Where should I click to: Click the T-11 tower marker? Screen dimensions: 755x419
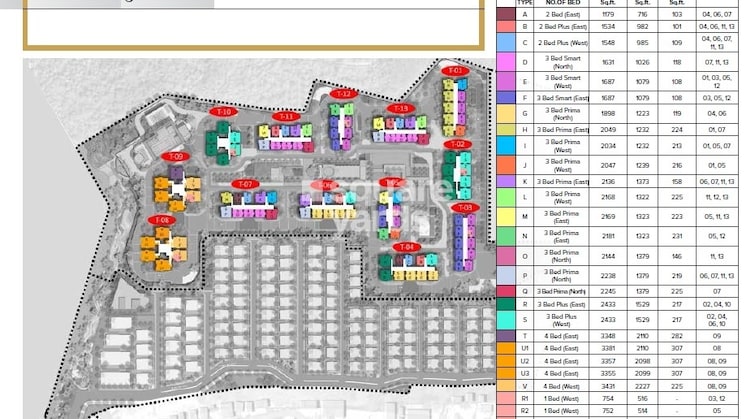(x=287, y=116)
